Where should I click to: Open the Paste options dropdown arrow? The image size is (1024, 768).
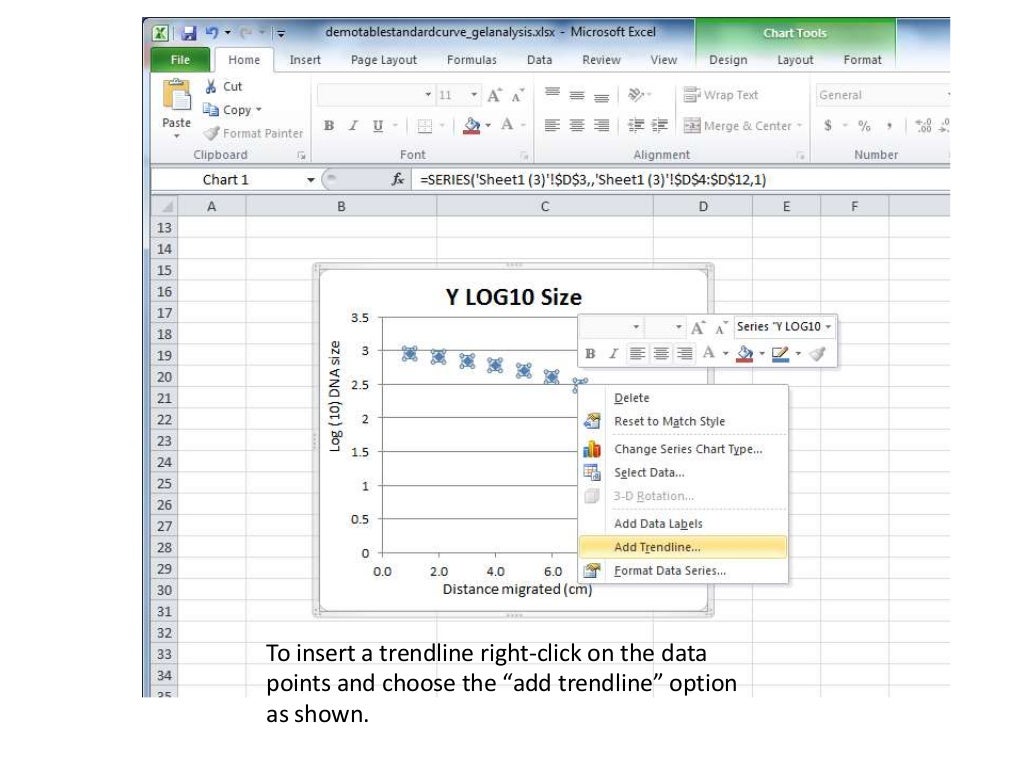tap(176, 136)
